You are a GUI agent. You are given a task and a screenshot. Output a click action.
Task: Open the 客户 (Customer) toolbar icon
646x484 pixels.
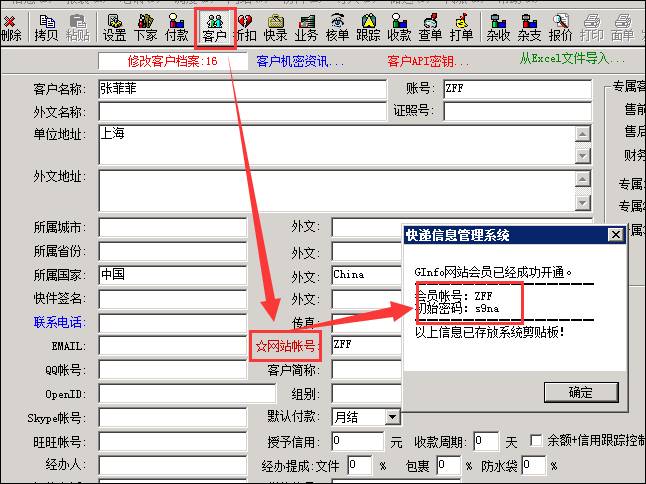214,27
